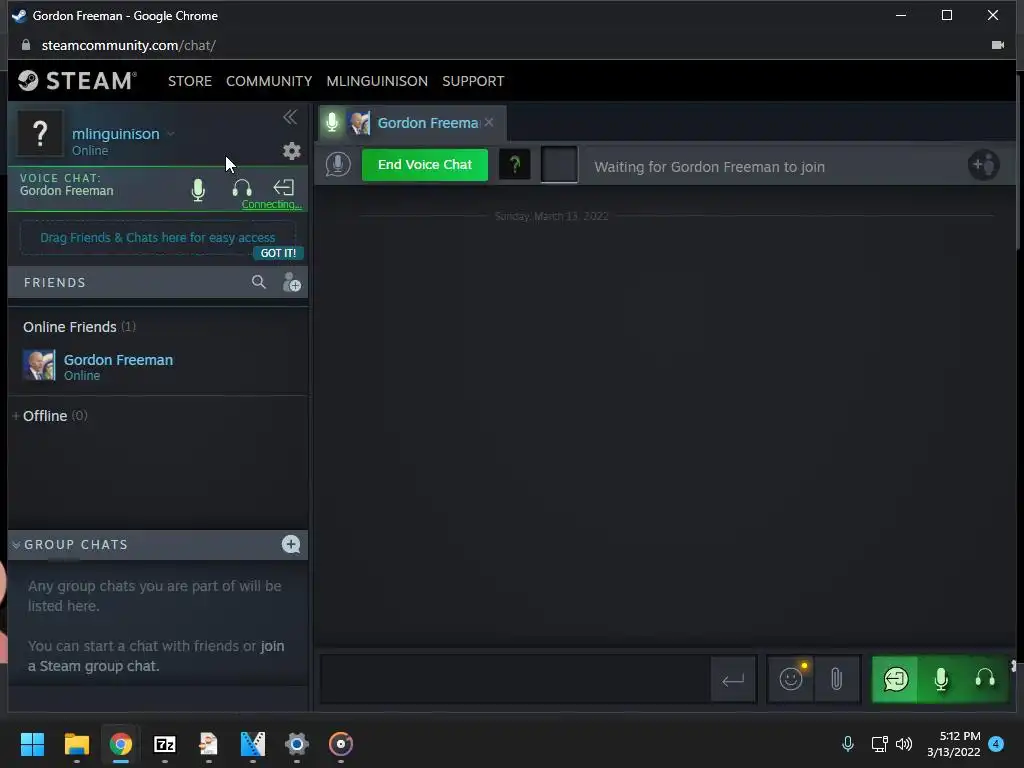Image resolution: width=1024 pixels, height=768 pixels.
Task: Click End Voice Chat button
Action: (x=424, y=165)
